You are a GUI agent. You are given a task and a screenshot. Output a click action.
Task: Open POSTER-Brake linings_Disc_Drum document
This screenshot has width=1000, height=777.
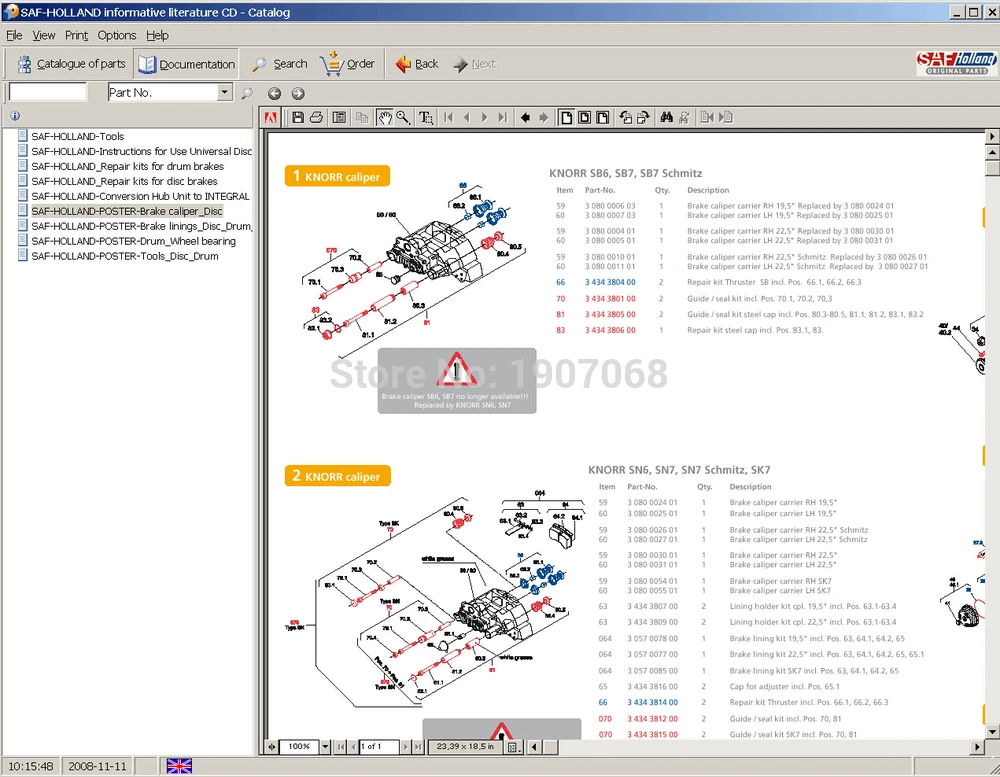[x=142, y=226]
